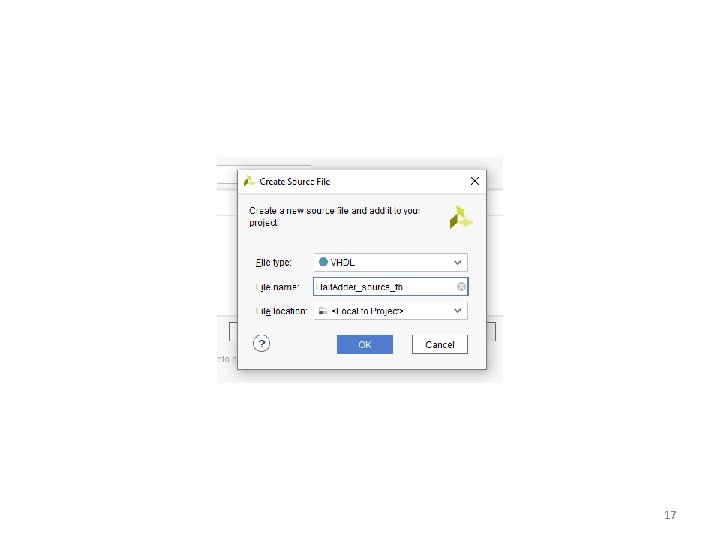Screen dimensions: 720x540
Task: Click the large Vivado logo in the dialog header
Action: (x=461, y=217)
